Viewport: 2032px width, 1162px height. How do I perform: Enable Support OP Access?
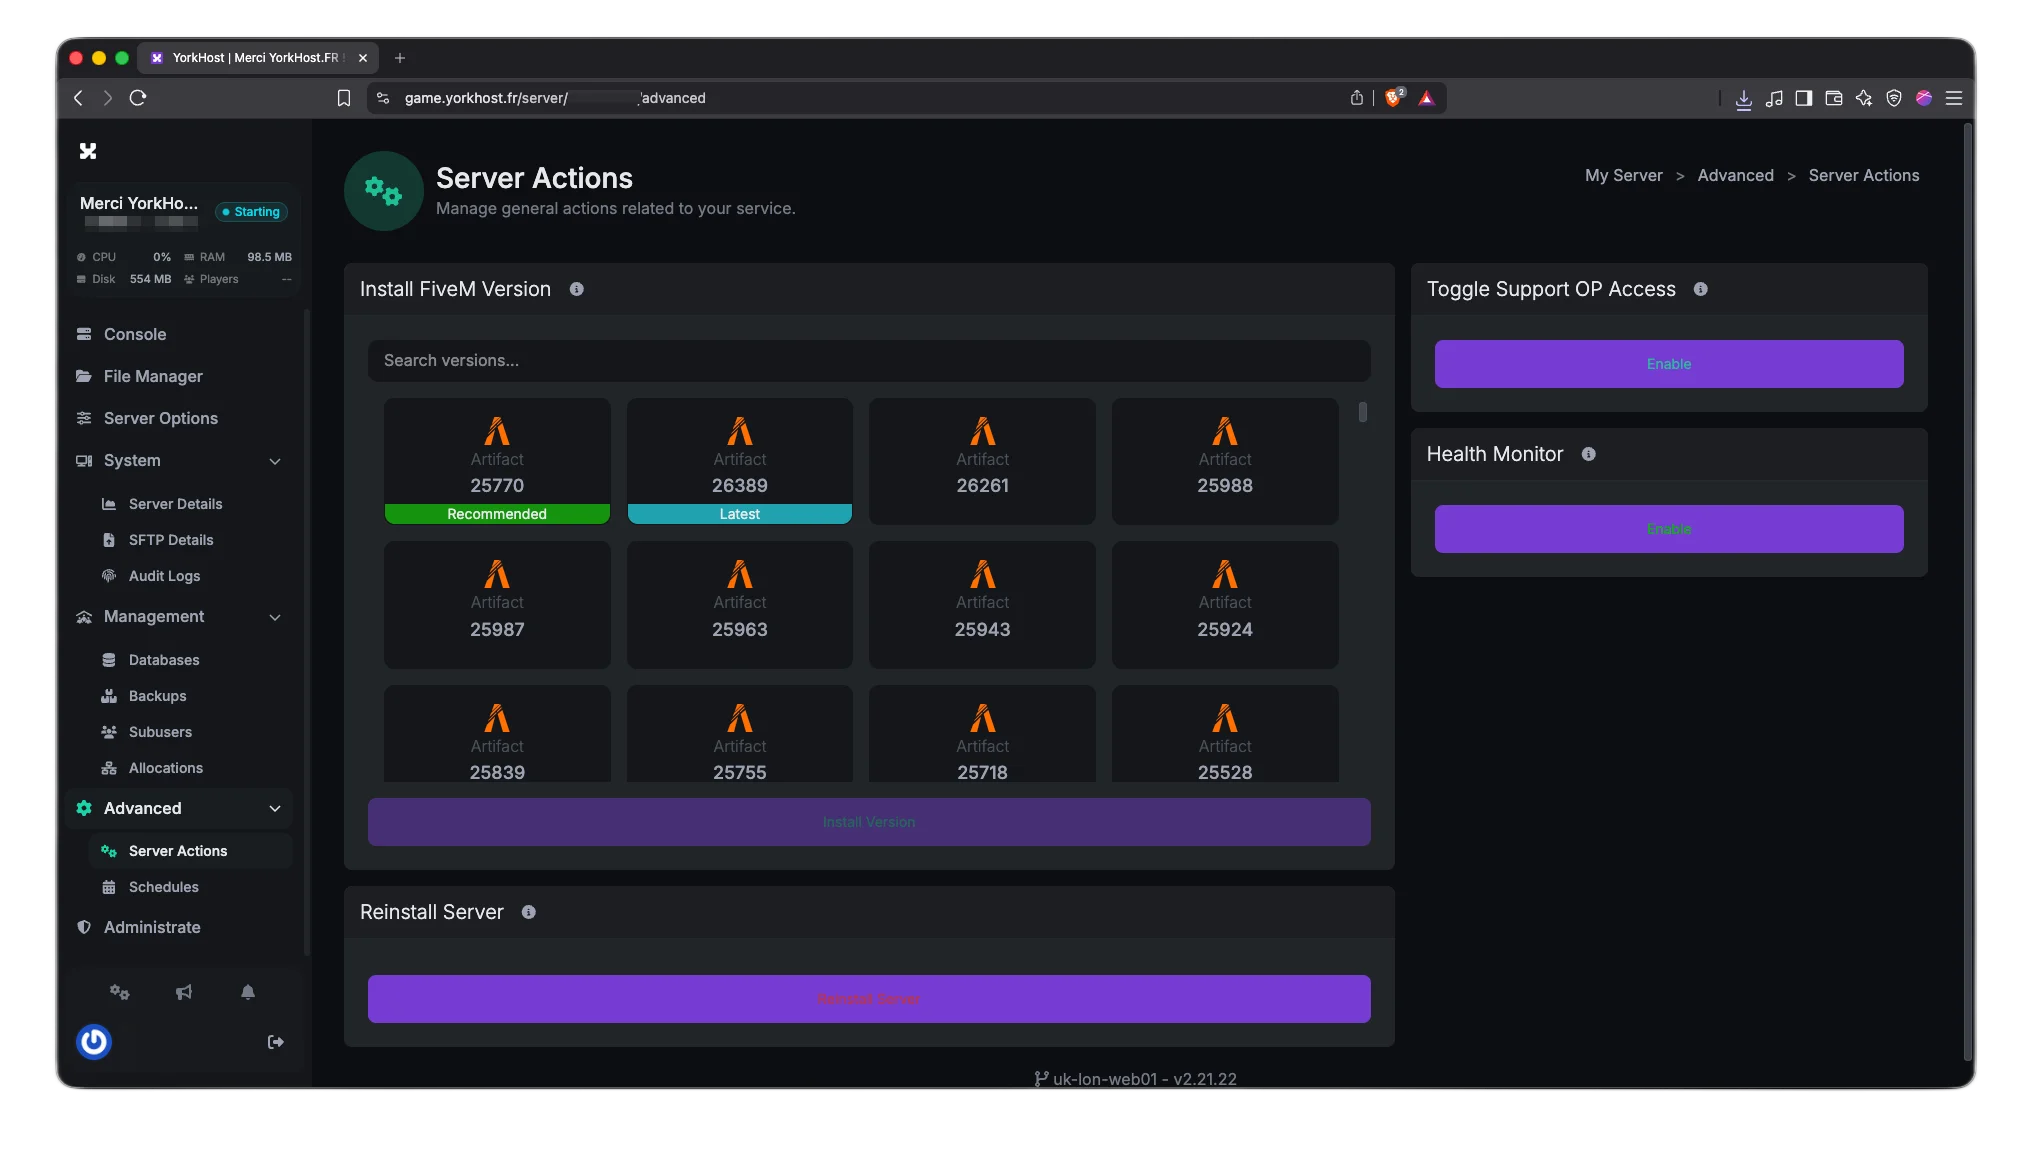pyautogui.click(x=1668, y=364)
